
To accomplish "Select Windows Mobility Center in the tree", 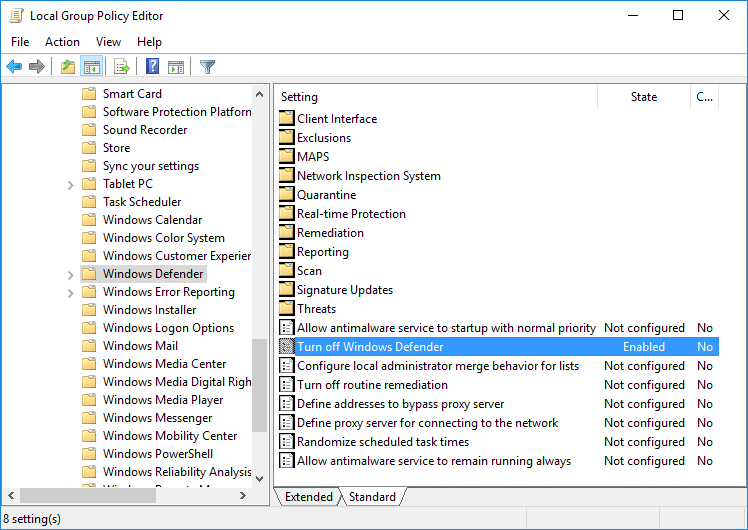I will tap(169, 436).
